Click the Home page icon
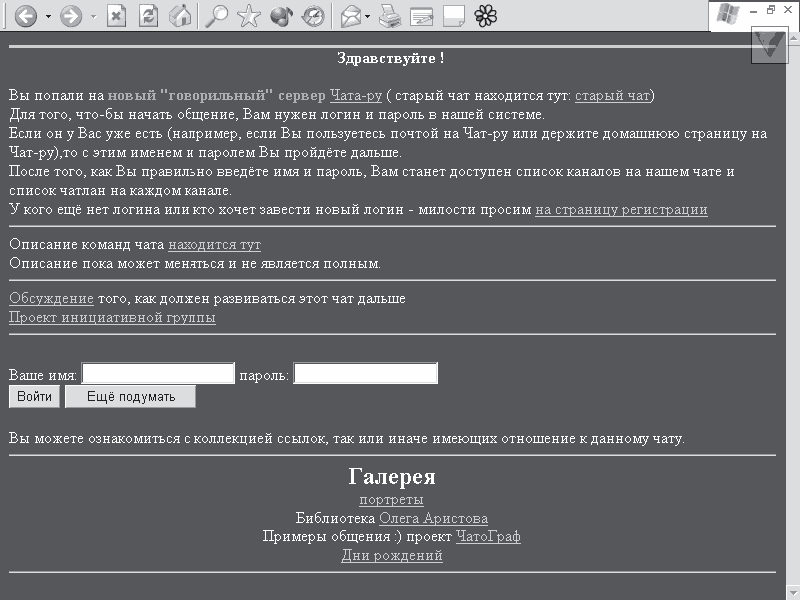Image resolution: width=800 pixels, height=600 pixels. pos(180,16)
